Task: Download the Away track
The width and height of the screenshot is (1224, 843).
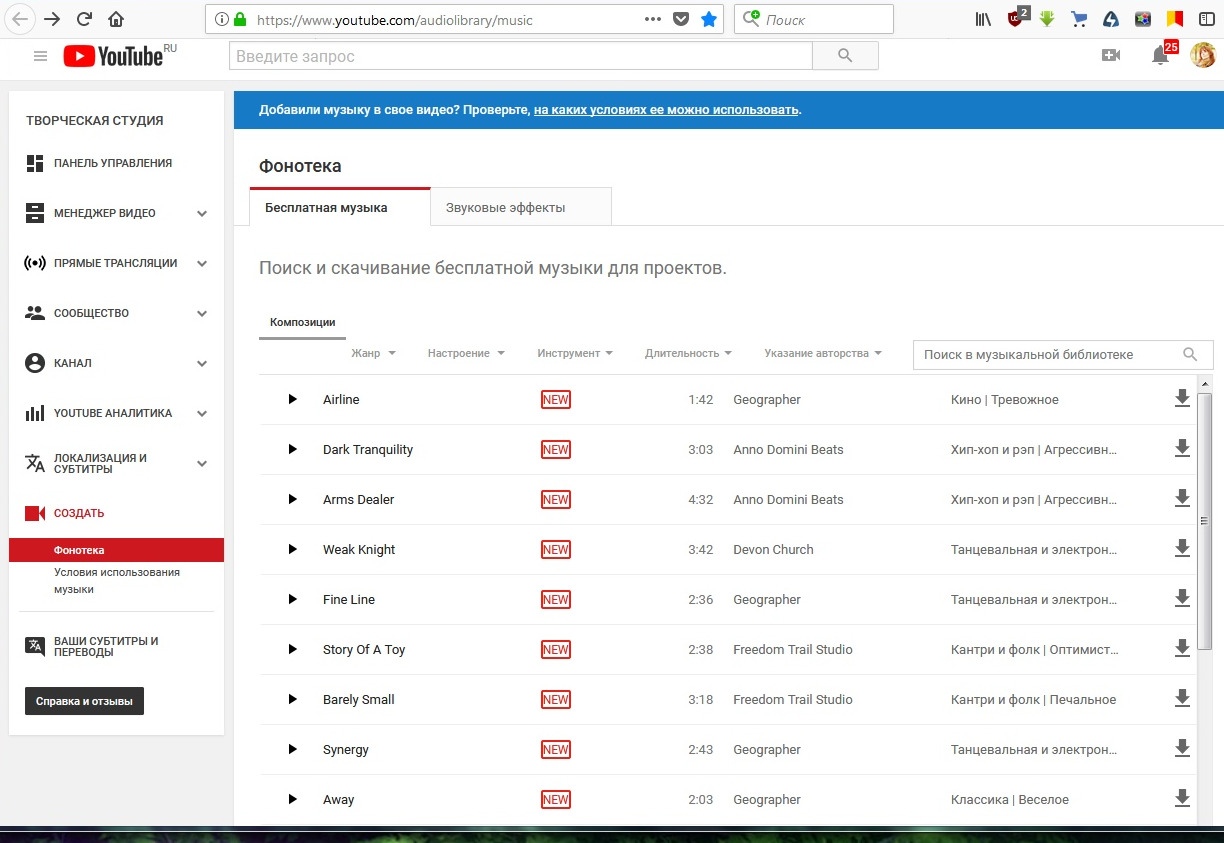Action: (x=1182, y=799)
